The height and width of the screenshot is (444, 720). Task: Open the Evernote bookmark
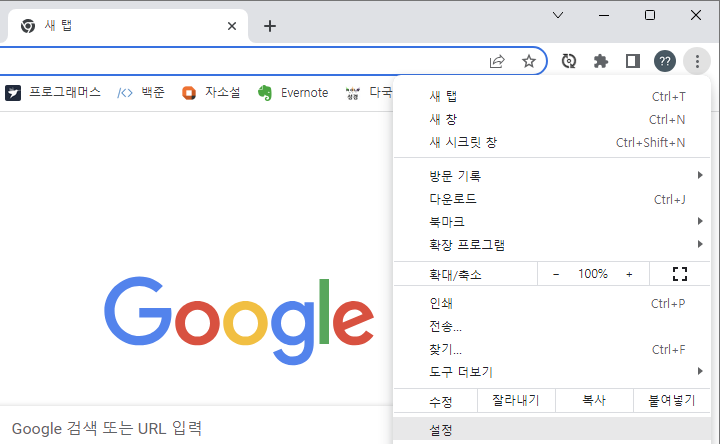[x=293, y=93]
